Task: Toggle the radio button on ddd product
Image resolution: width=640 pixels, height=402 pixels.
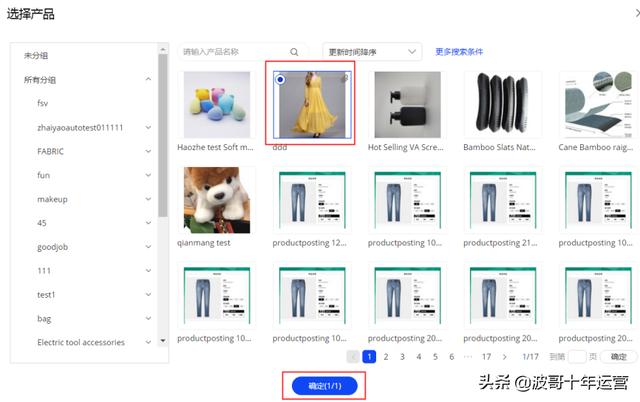Action: 280,79
